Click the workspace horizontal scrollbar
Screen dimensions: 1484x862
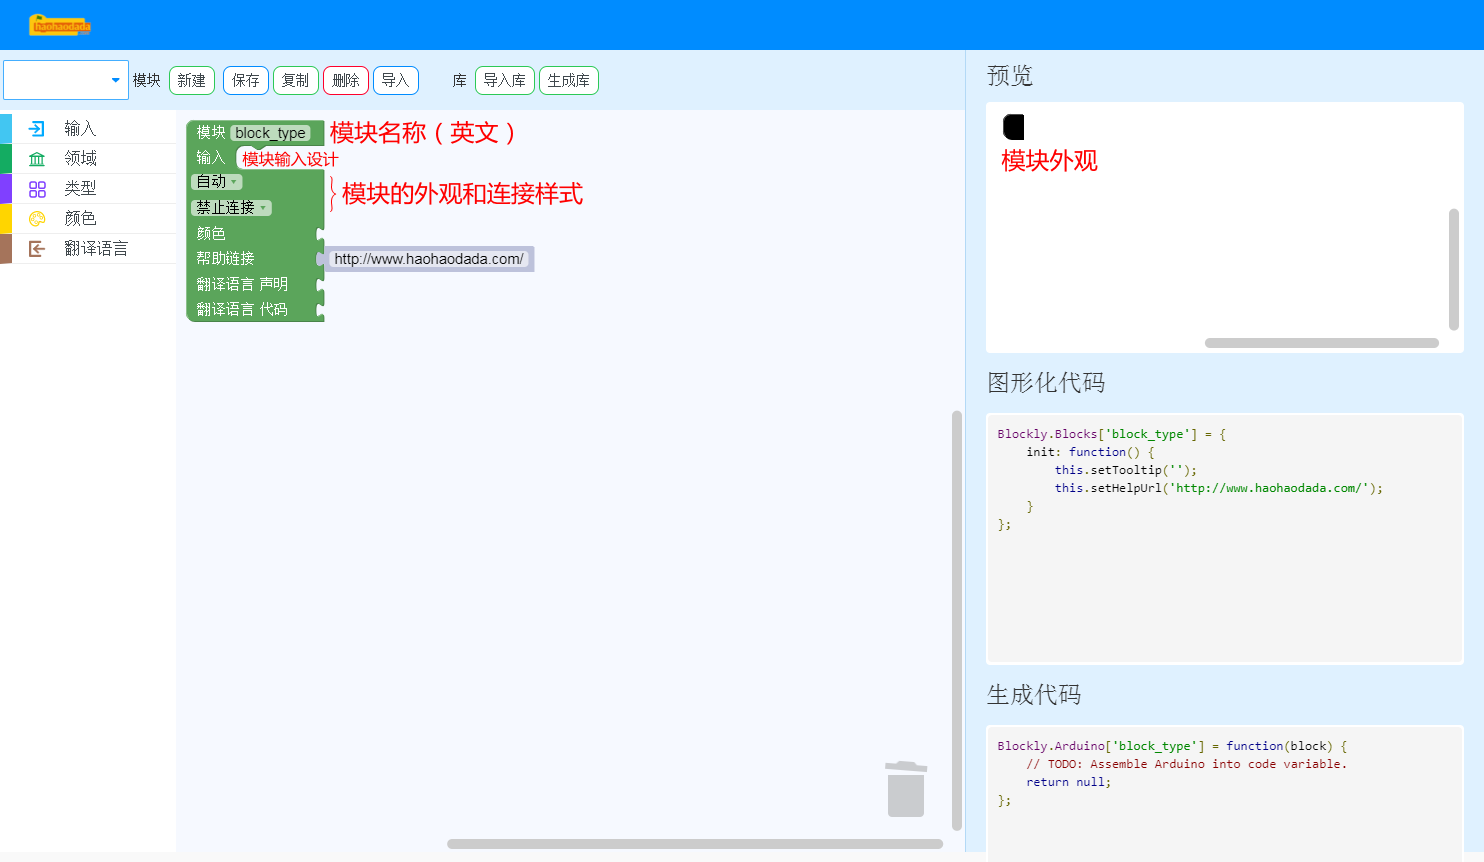point(695,844)
